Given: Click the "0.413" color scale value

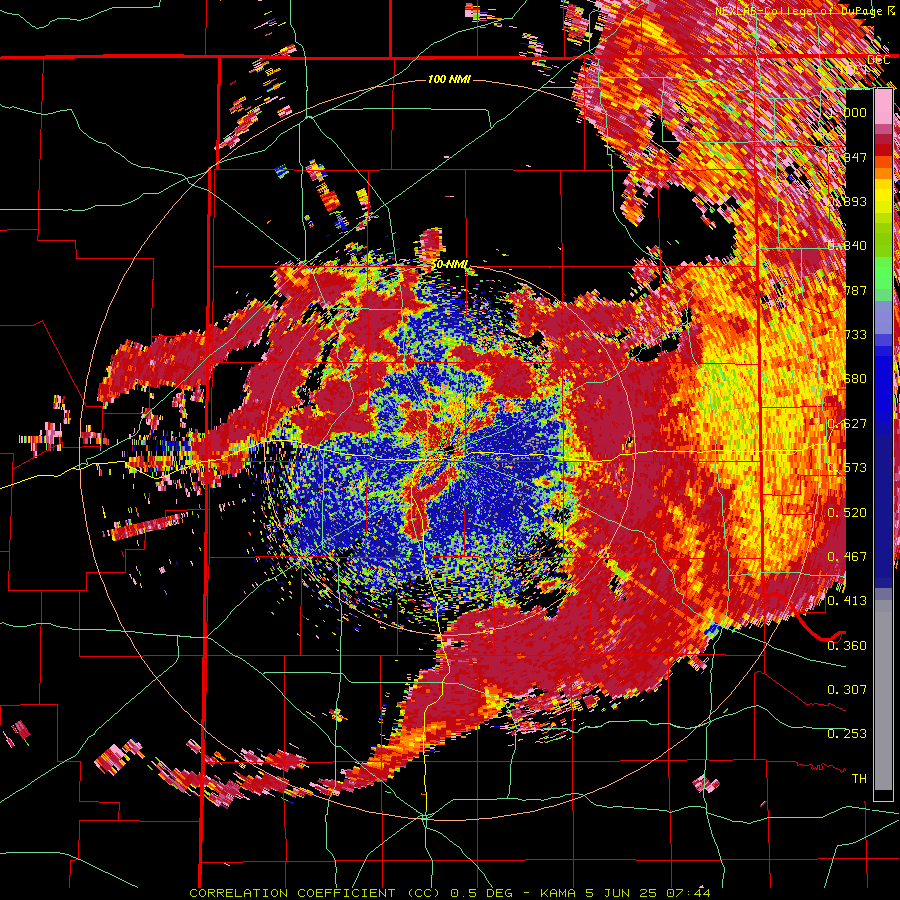Looking at the screenshot, I should (x=847, y=601).
